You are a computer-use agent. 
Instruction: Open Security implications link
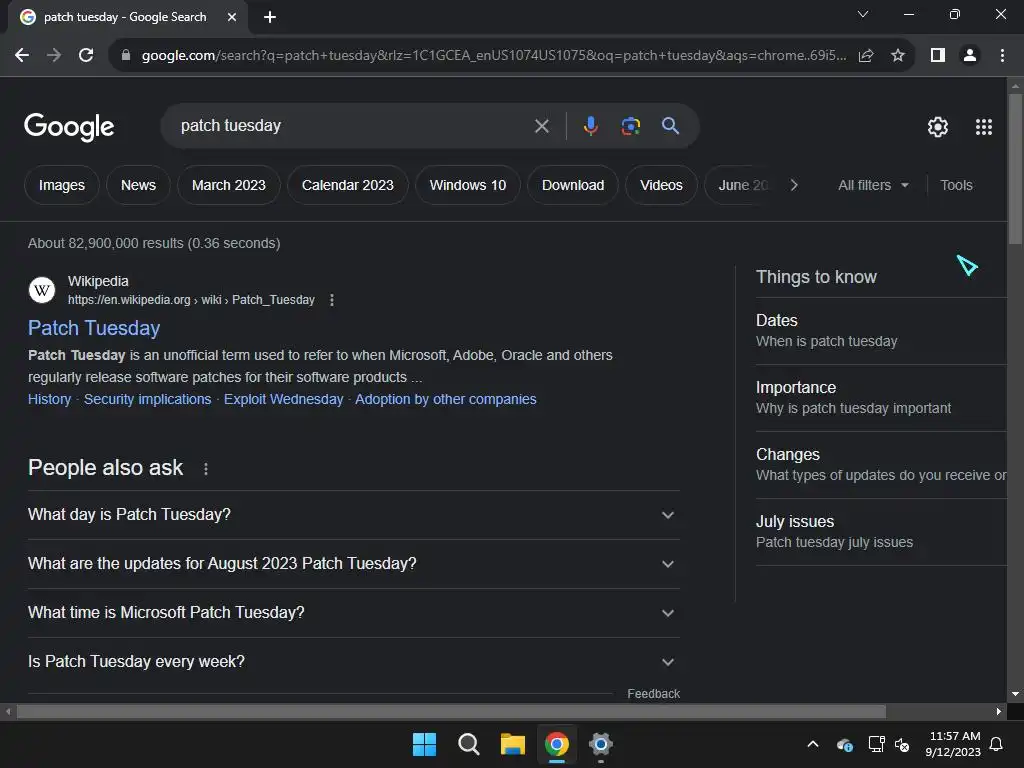[148, 399]
